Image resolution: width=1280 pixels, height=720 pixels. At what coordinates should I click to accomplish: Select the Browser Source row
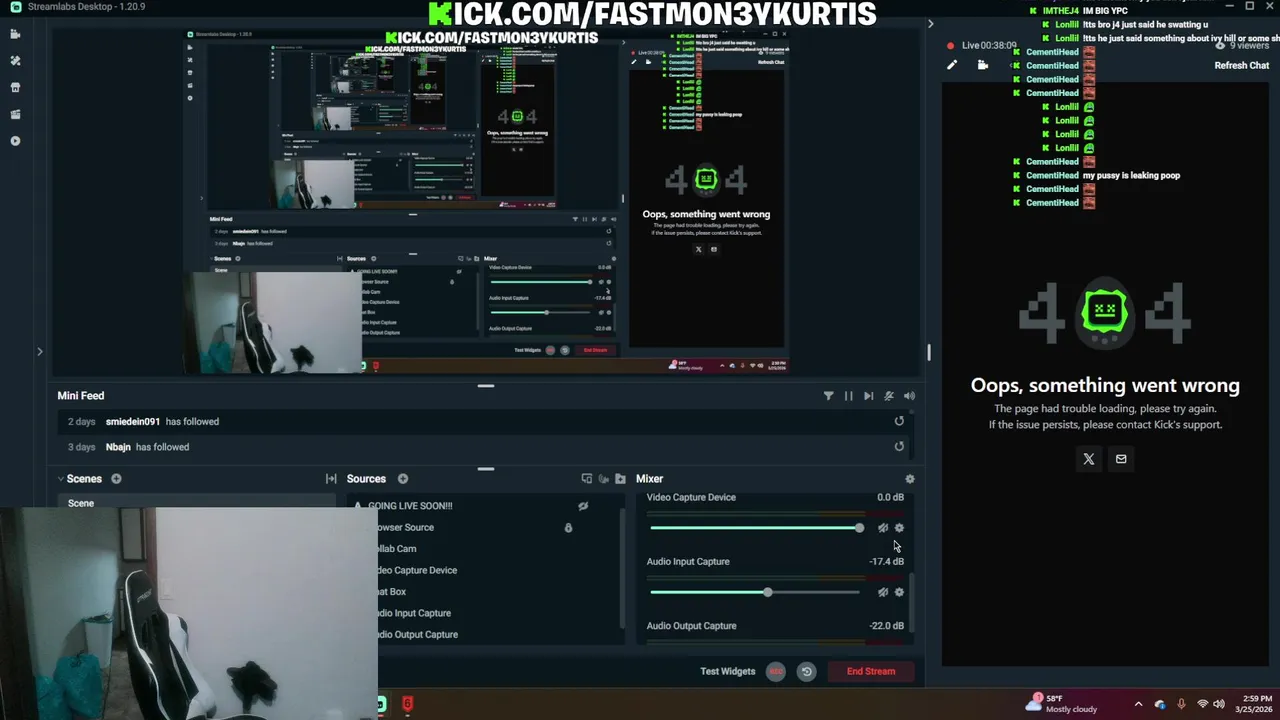click(x=483, y=528)
